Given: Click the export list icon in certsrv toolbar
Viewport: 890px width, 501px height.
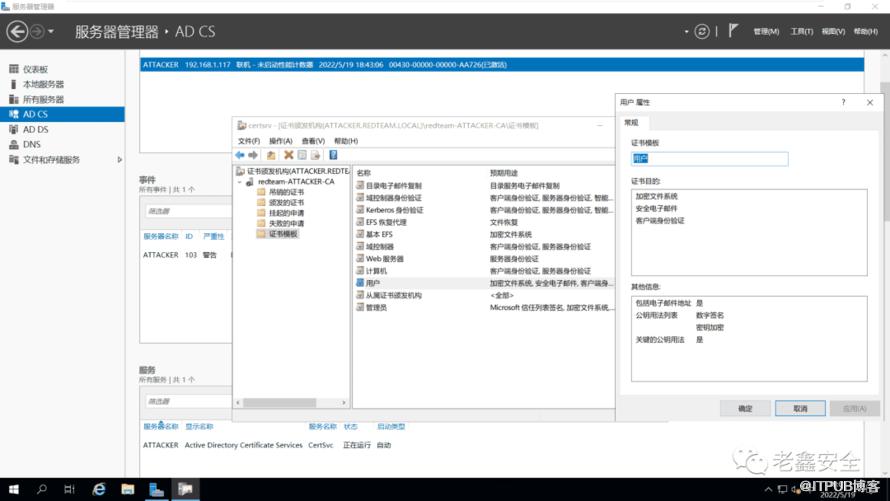Looking at the screenshot, I should [x=316, y=155].
